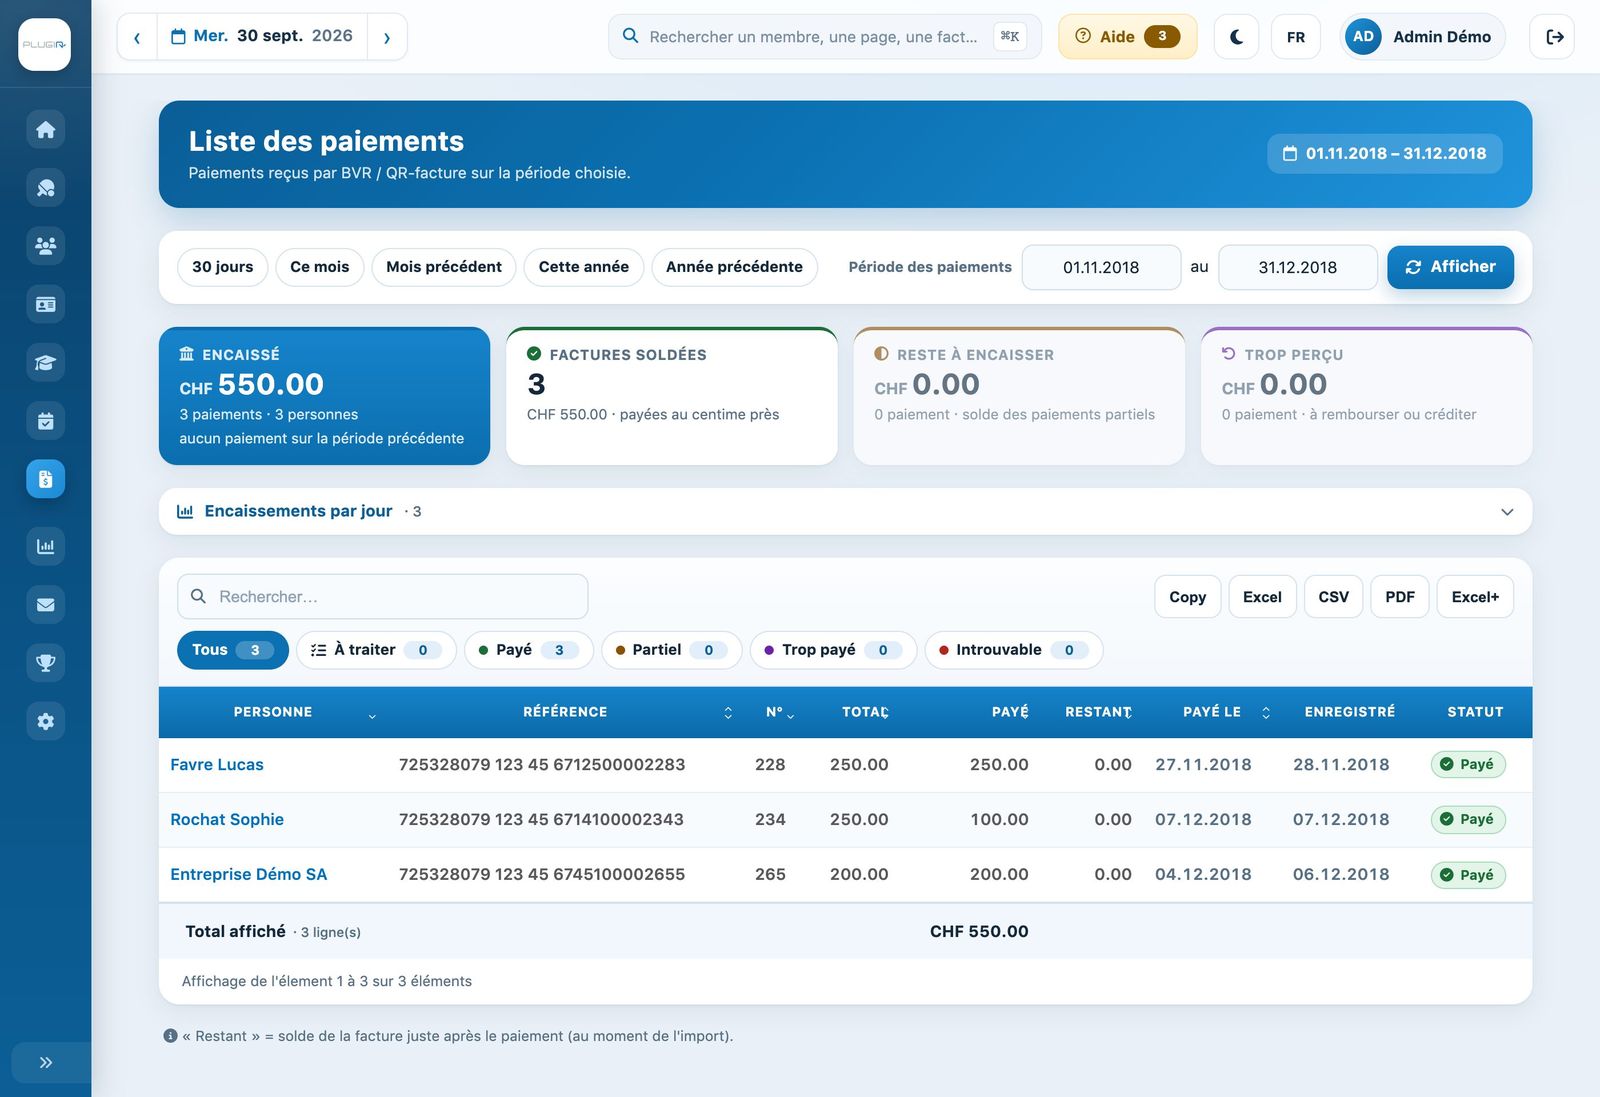Viewport: 1600px width, 1097px height.
Task: Open the envelope messages sidebar icon
Action: (x=45, y=604)
